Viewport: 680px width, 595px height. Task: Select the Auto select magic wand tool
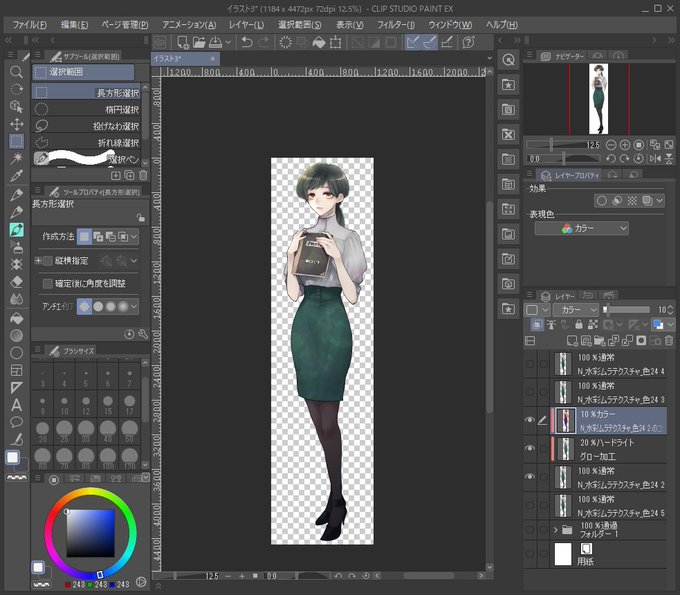click(16, 158)
